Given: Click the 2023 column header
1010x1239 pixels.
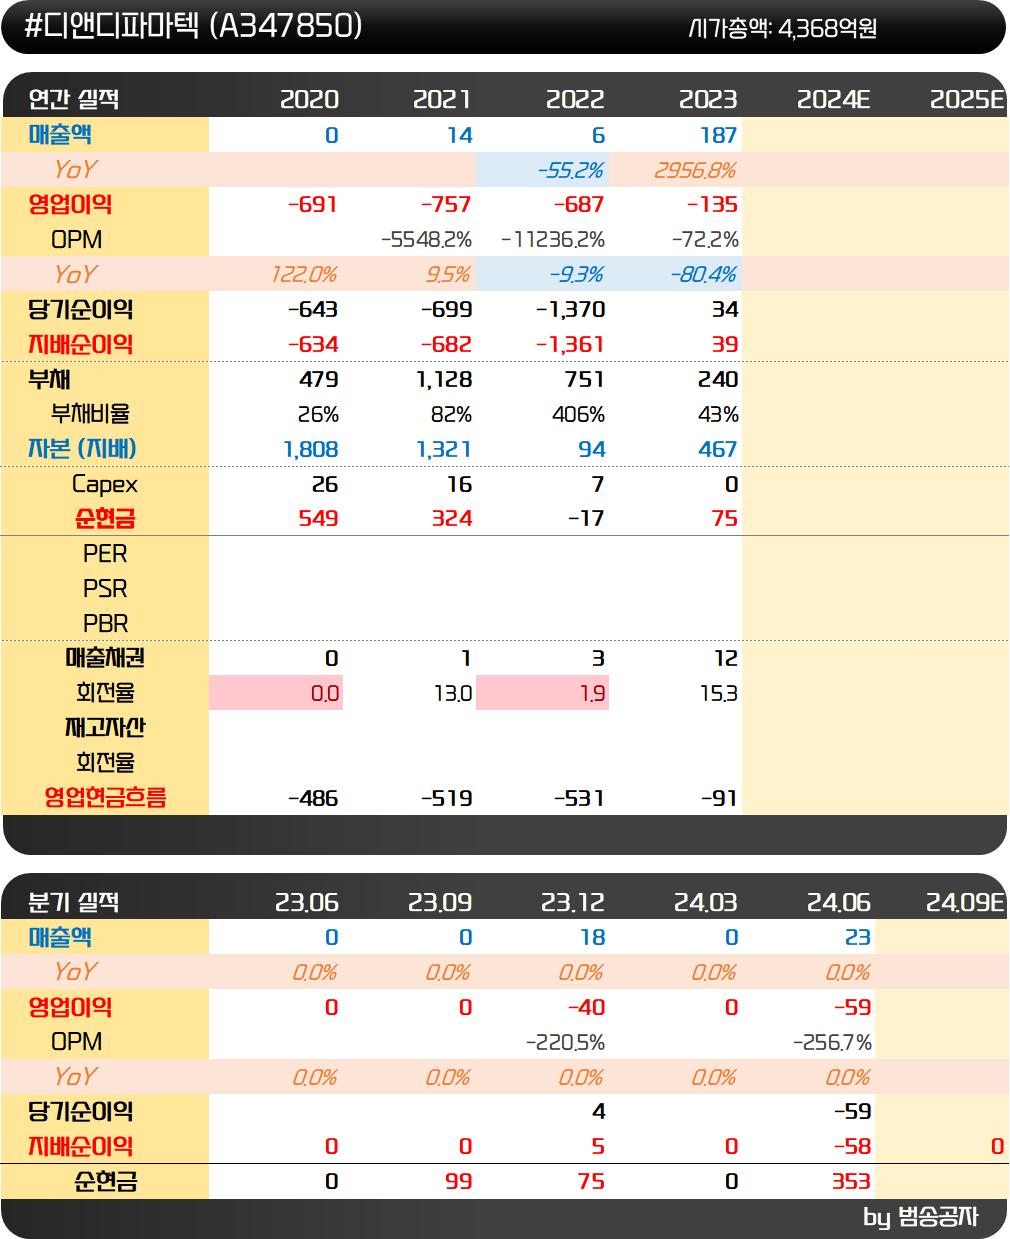Looking at the screenshot, I should [708, 99].
